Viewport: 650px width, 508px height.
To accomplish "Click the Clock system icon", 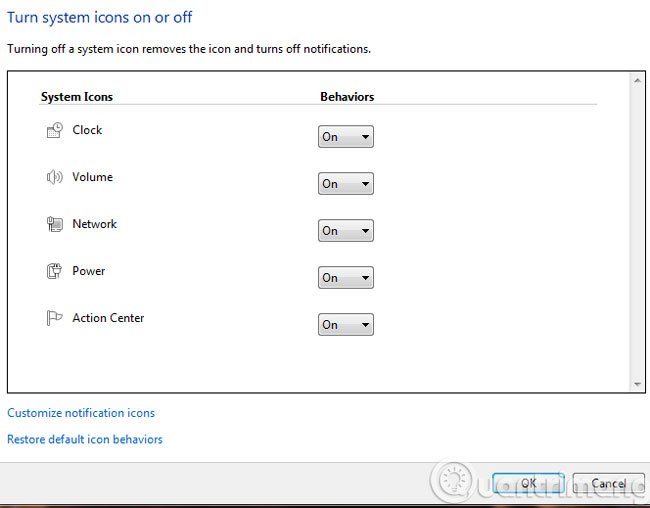I will pos(54,130).
